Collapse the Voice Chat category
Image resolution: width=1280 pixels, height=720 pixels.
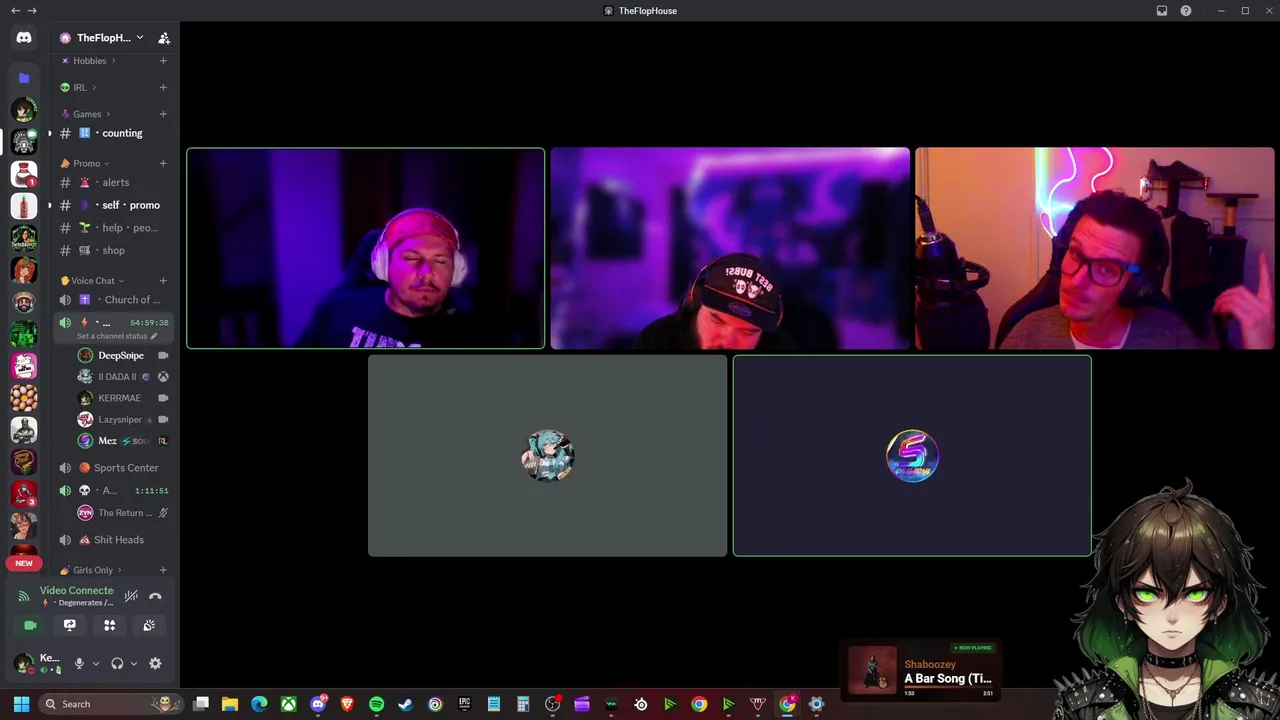pos(92,281)
